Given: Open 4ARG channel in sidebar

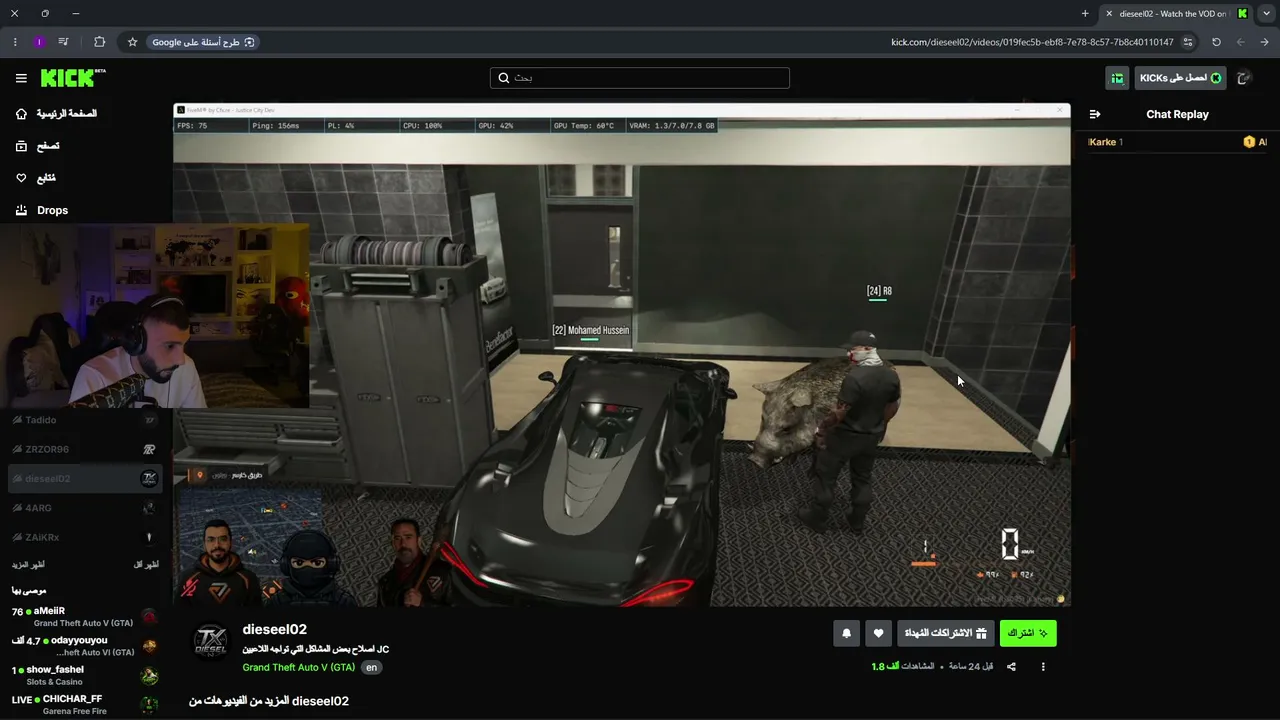Looking at the screenshot, I should pyautogui.click(x=85, y=508).
